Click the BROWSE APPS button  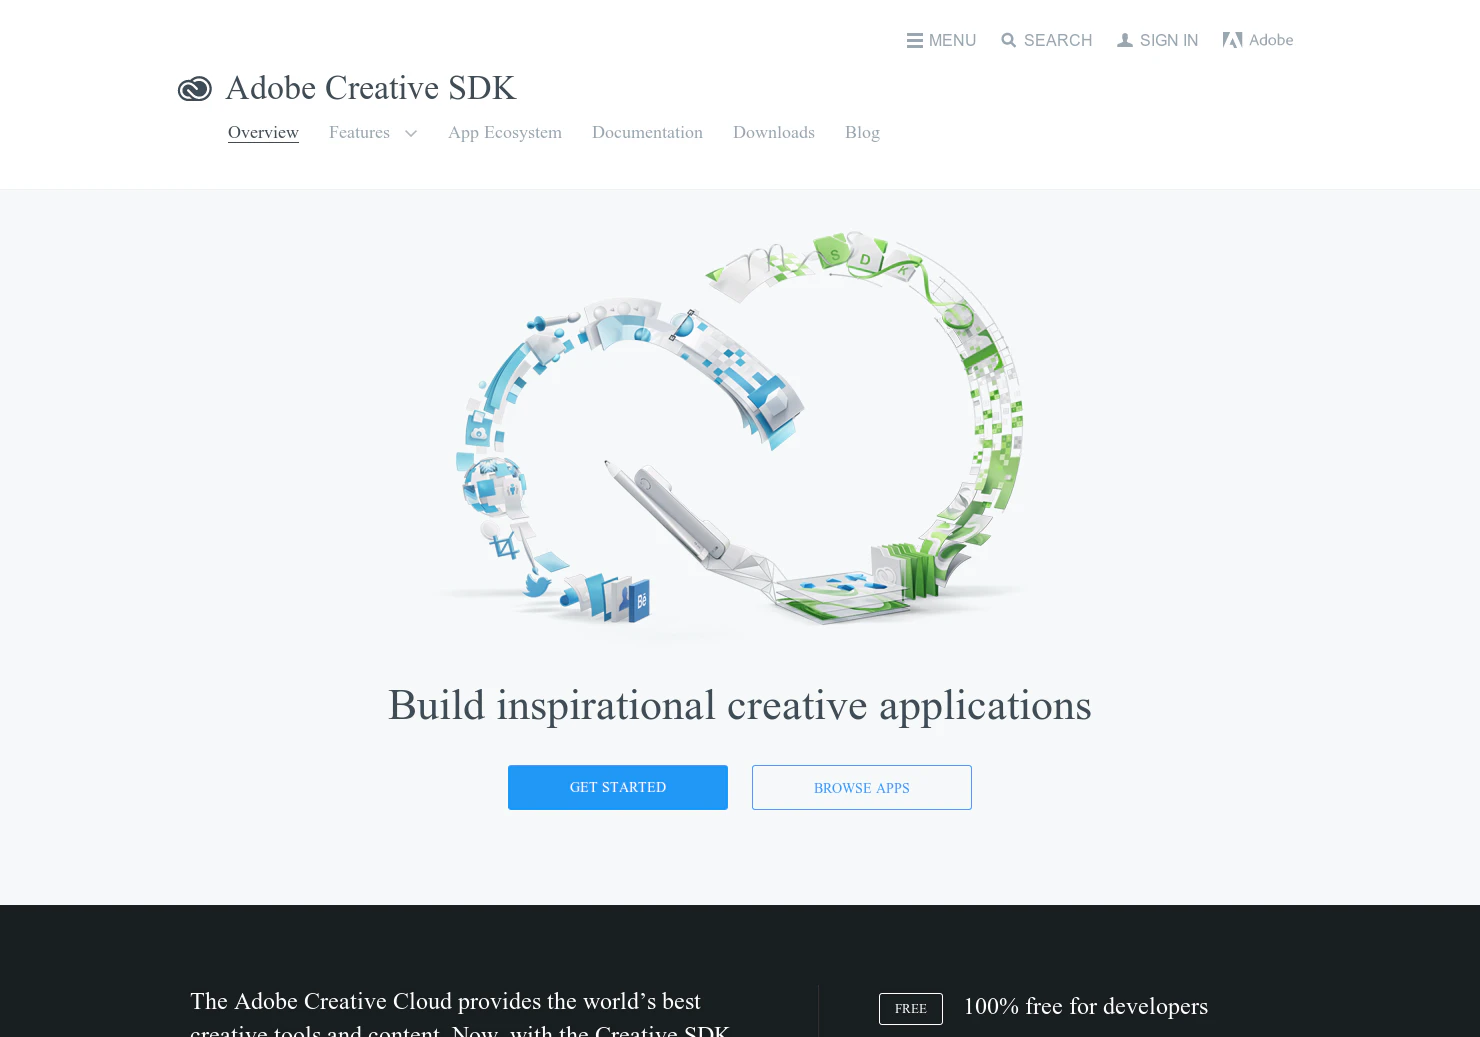click(x=862, y=787)
